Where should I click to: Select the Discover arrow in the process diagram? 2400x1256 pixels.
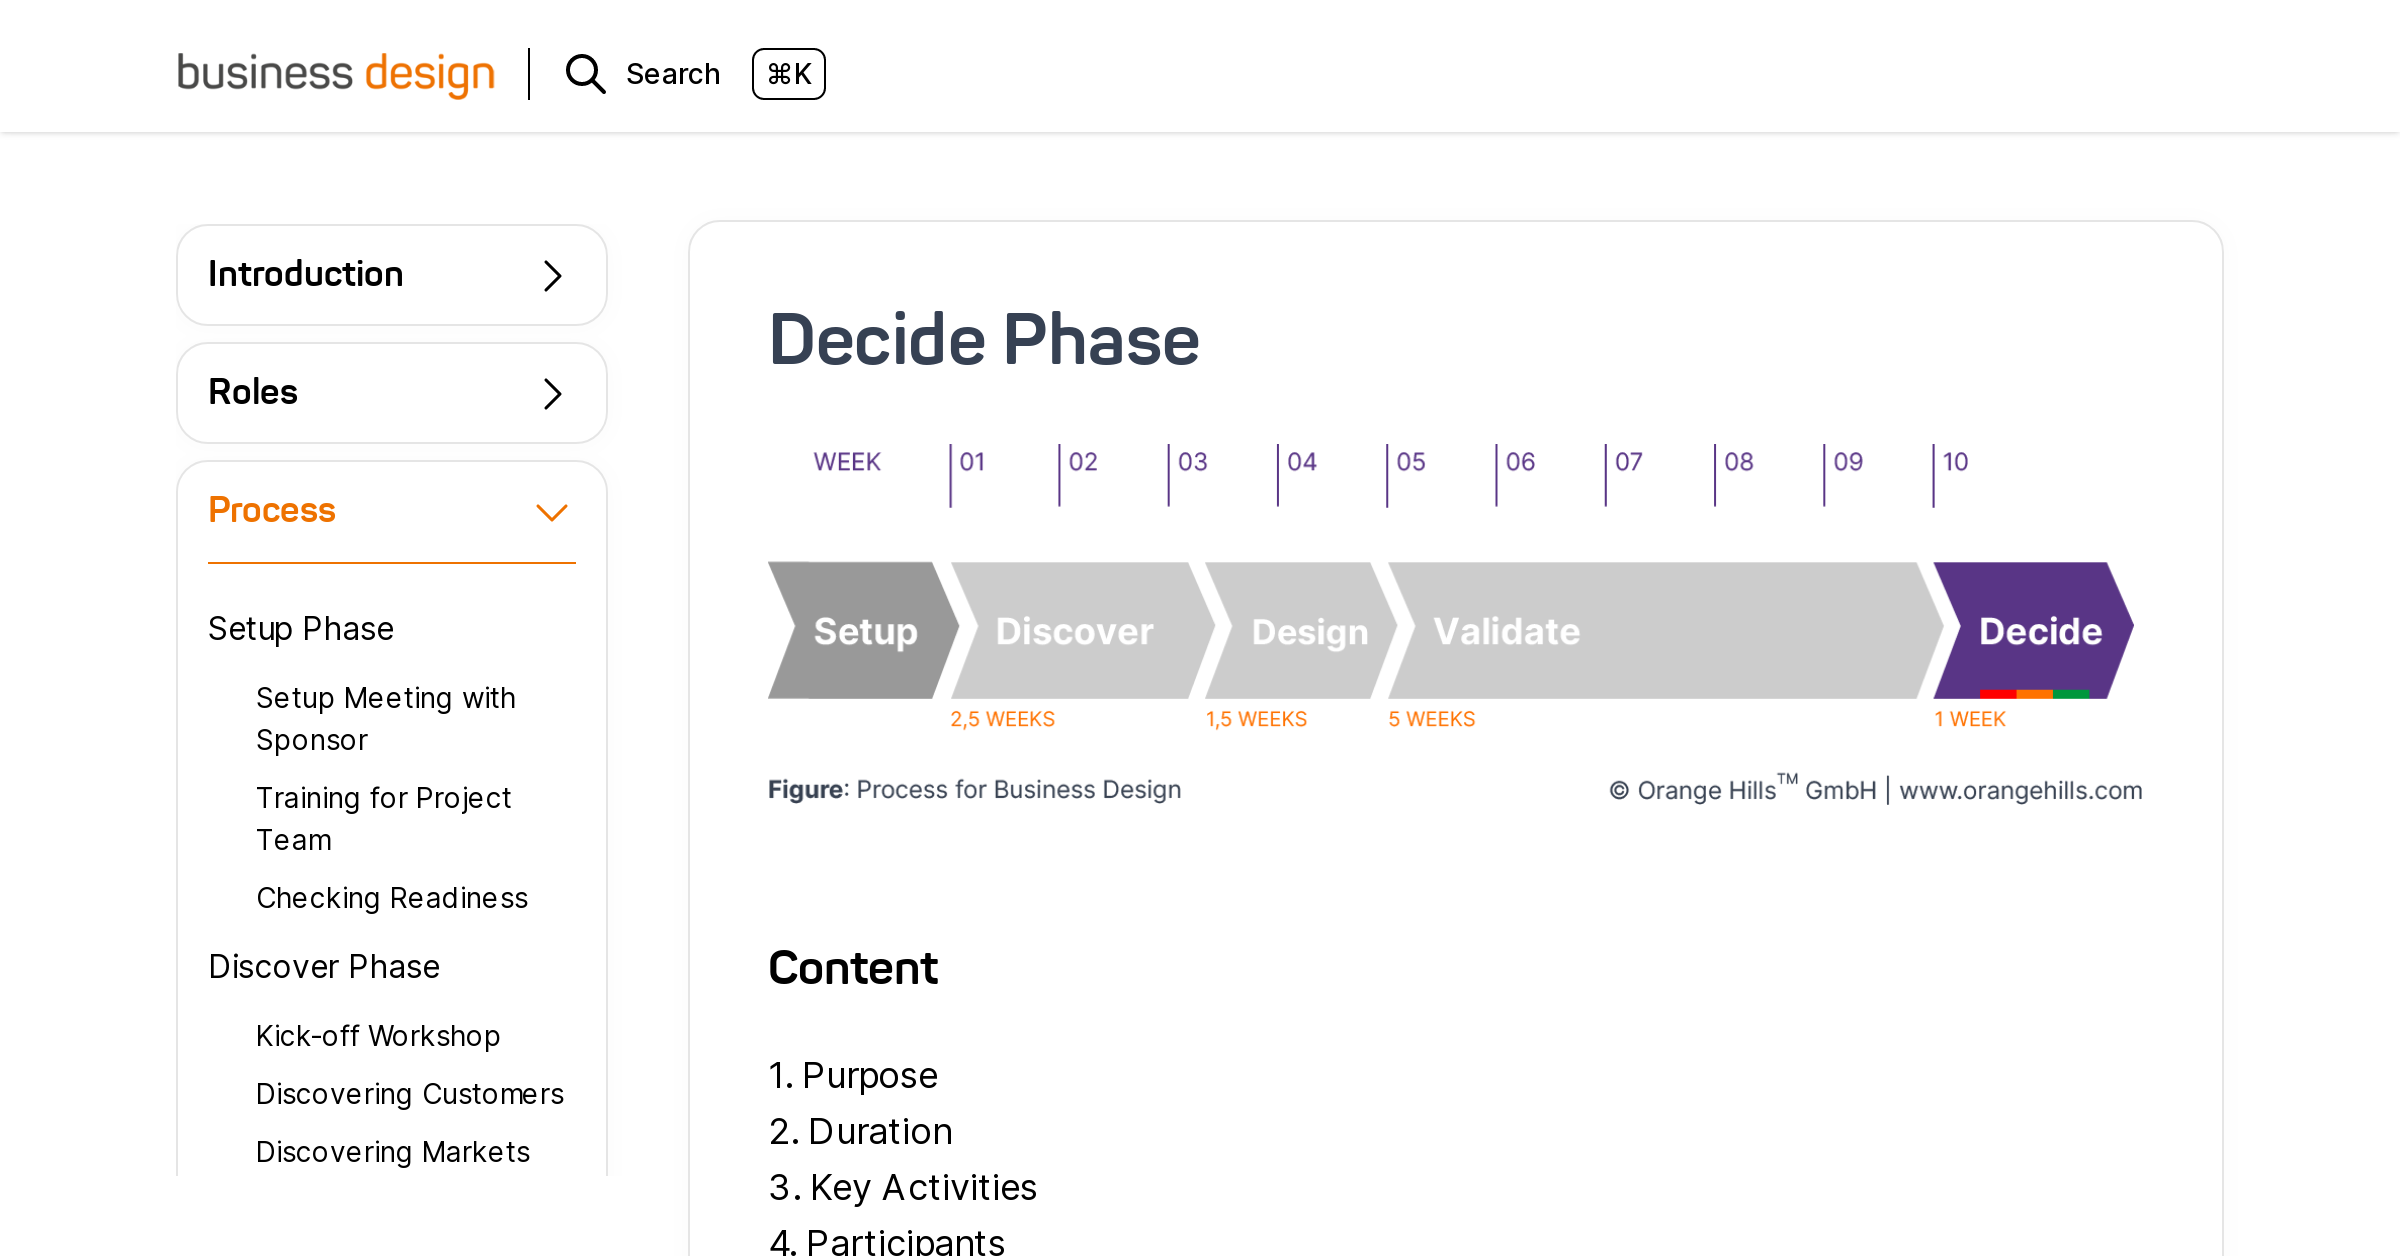(1074, 630)
